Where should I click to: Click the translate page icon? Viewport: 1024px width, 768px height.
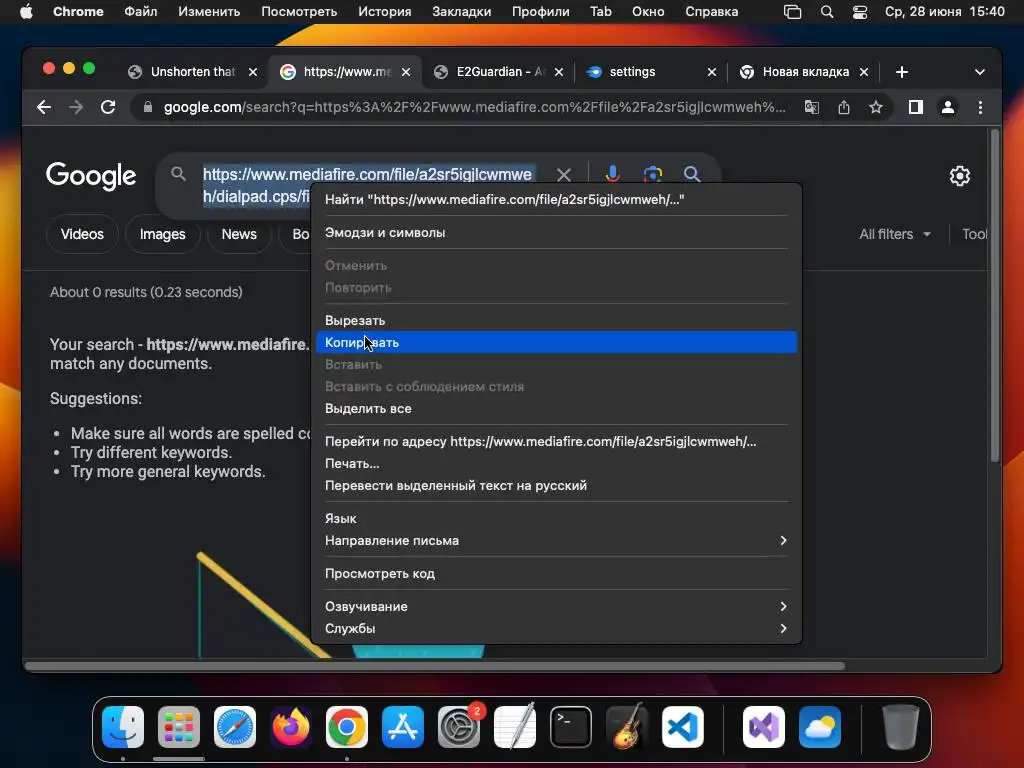(x=812, y=107)
